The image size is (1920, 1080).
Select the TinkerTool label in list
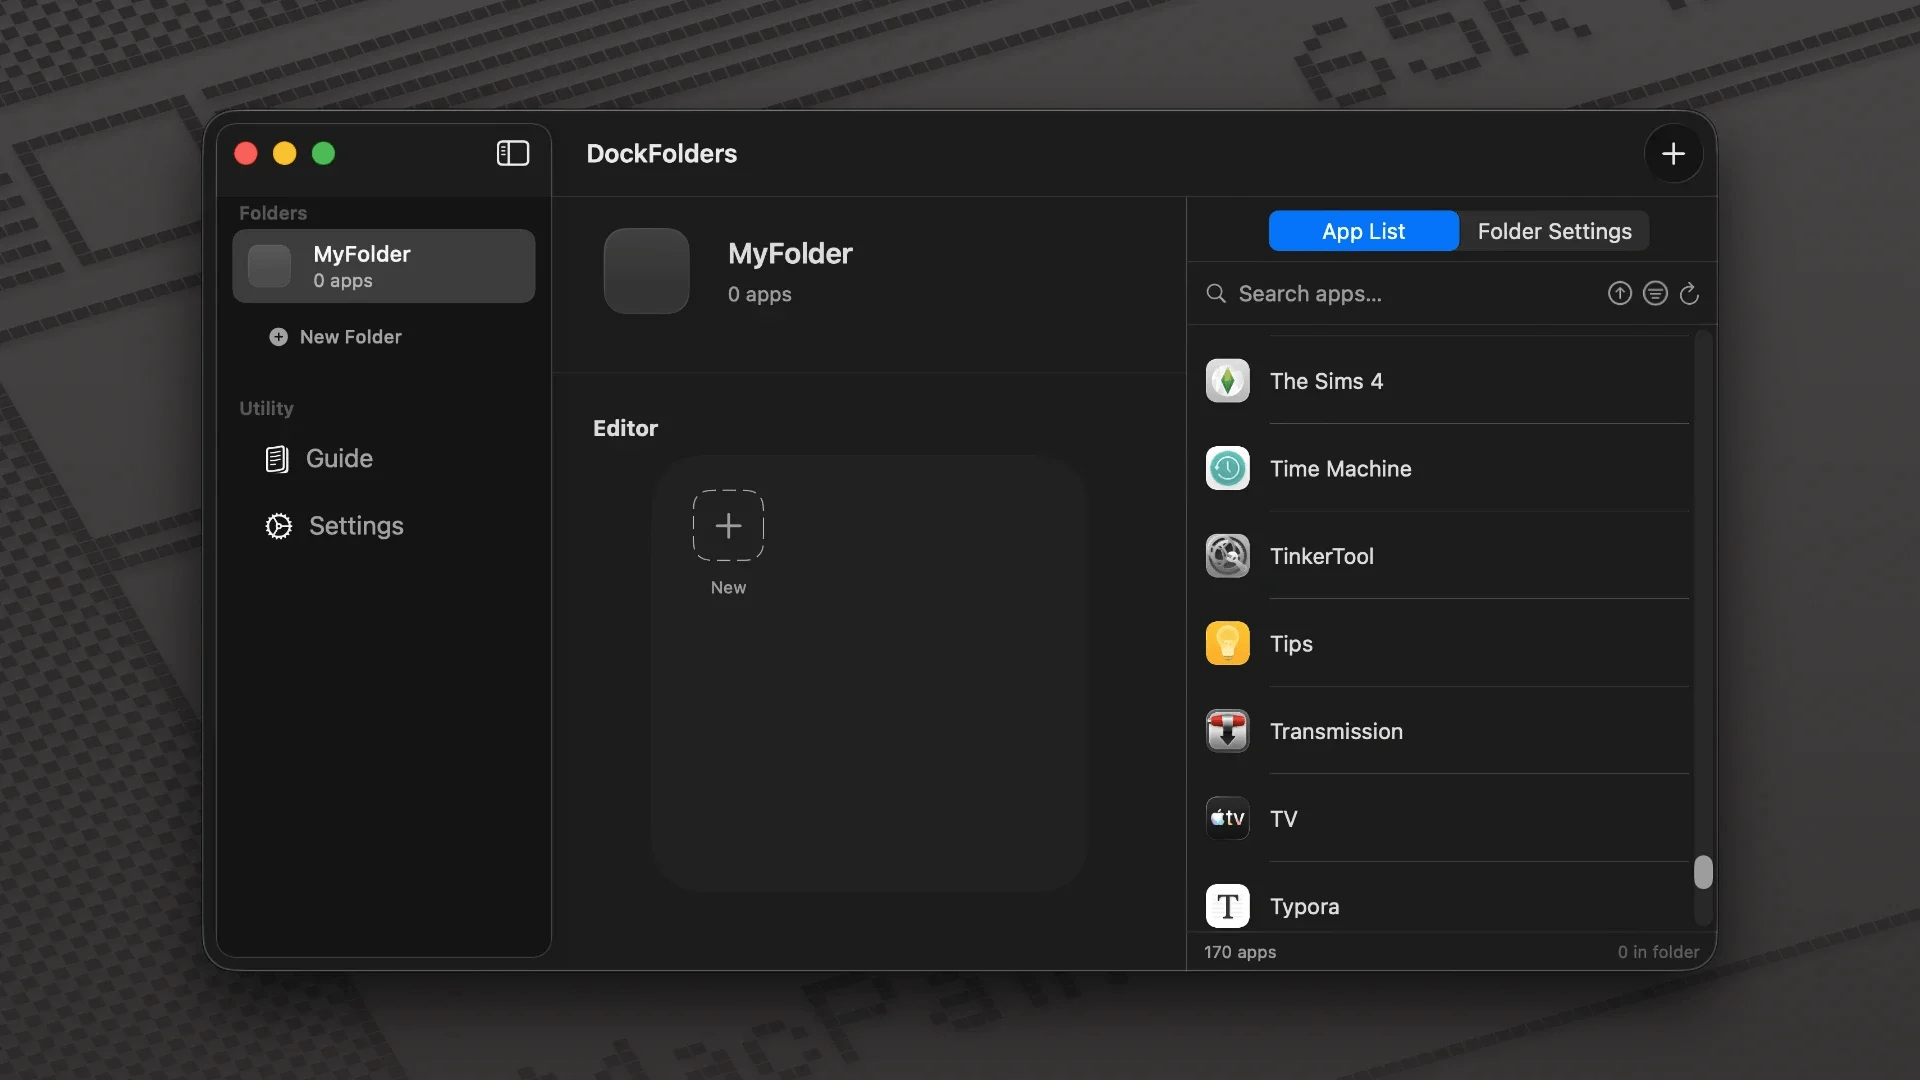[1321, 556]
